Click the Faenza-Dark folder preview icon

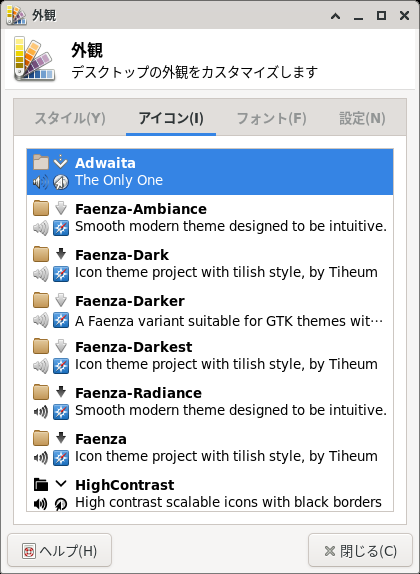(41, 254)
